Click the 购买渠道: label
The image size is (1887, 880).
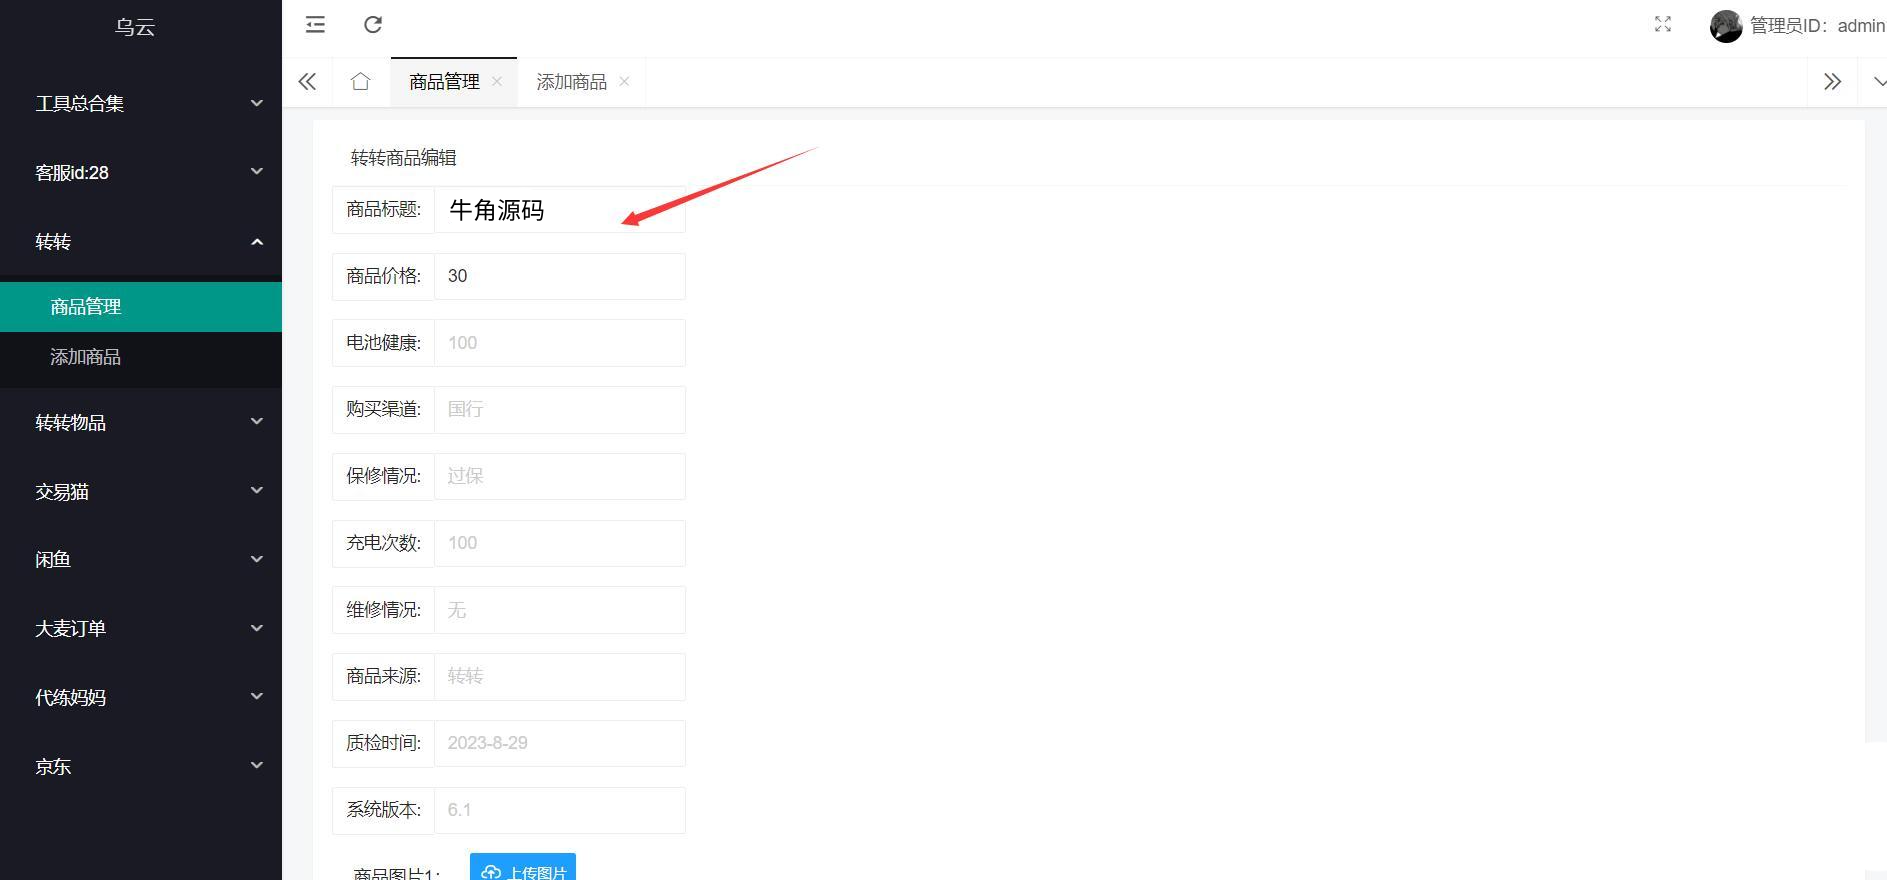[384, 409]
